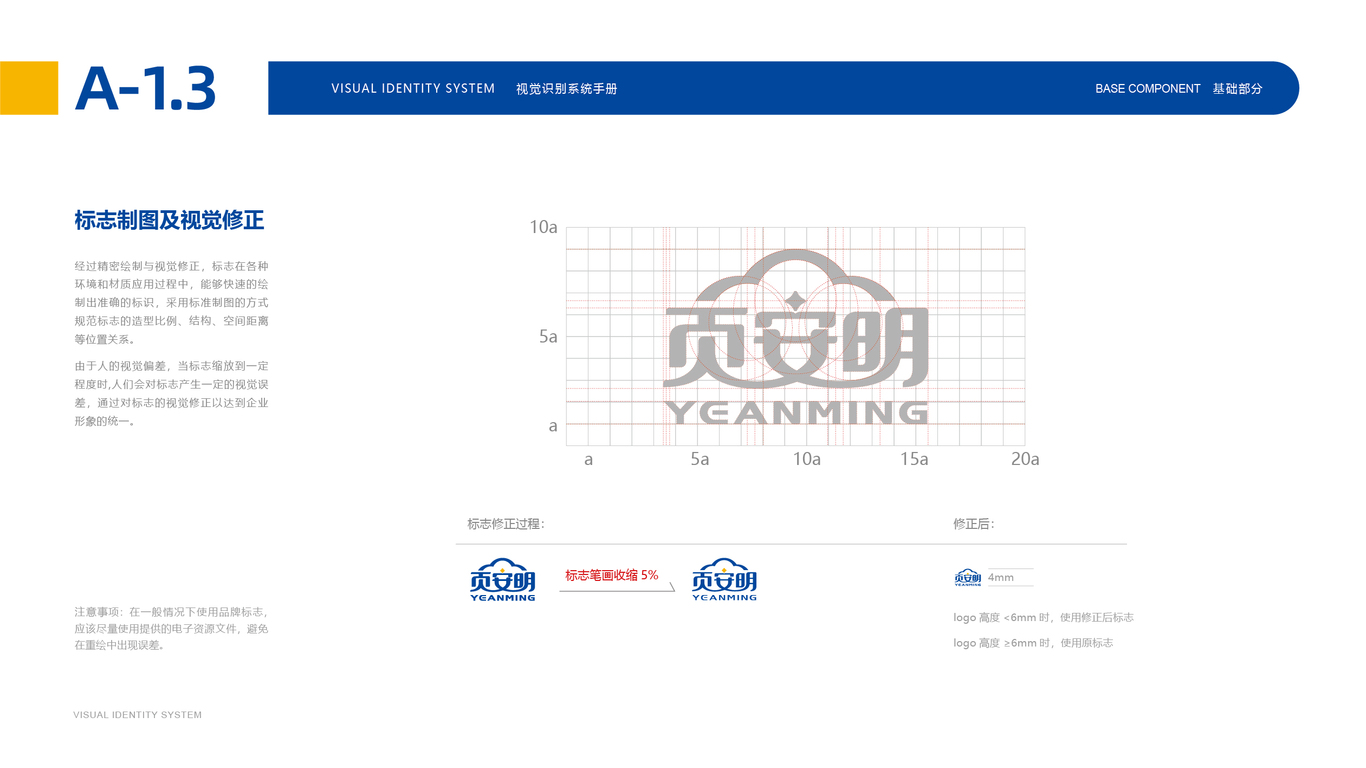Viewport: 1366px width, 768px height.
Task: Click the paragraph beginning "经过精密绘制与视觉修正"
Action: pos(171,303)
